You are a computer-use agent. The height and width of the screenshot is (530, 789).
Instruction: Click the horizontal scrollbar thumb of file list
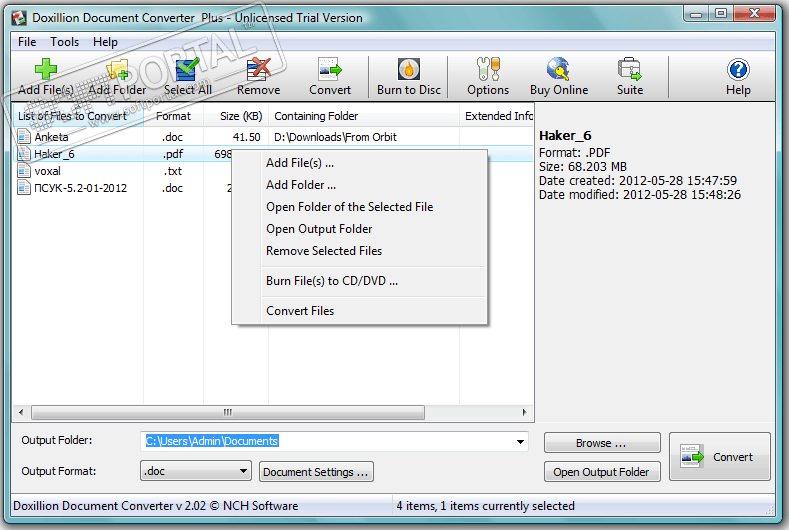(228, 413)
